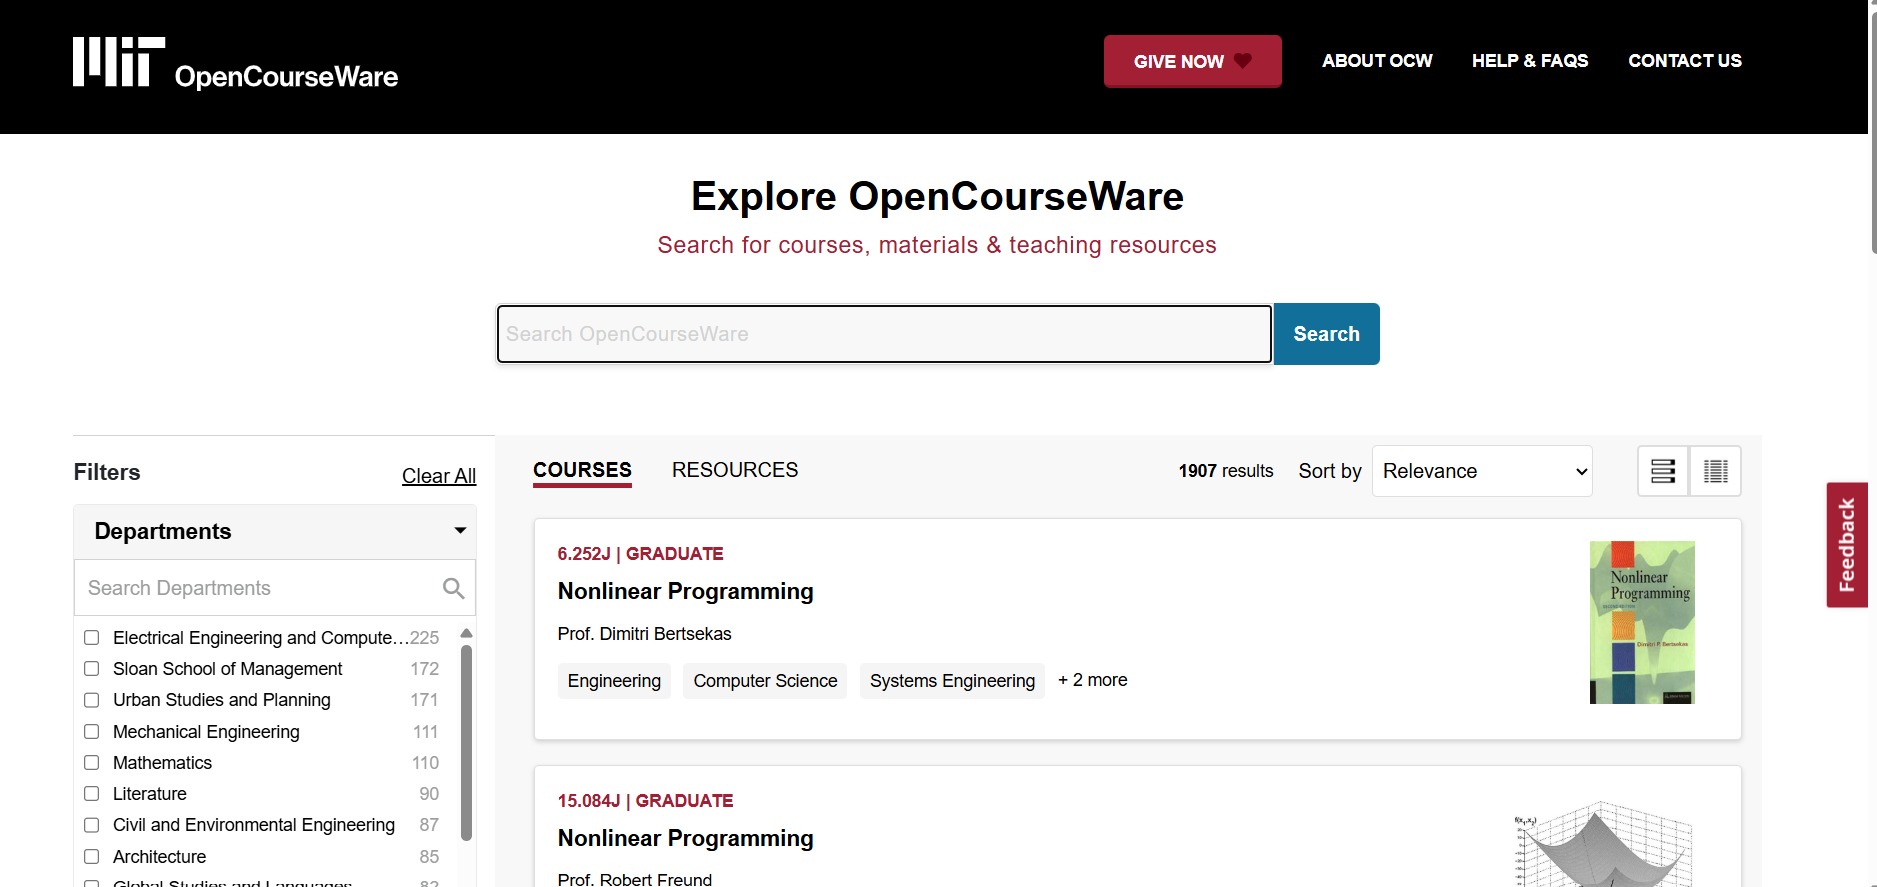The width and height of the screenshot is (1877, 887).
Task: Check the Architecture checkbox
Action: 92,857
